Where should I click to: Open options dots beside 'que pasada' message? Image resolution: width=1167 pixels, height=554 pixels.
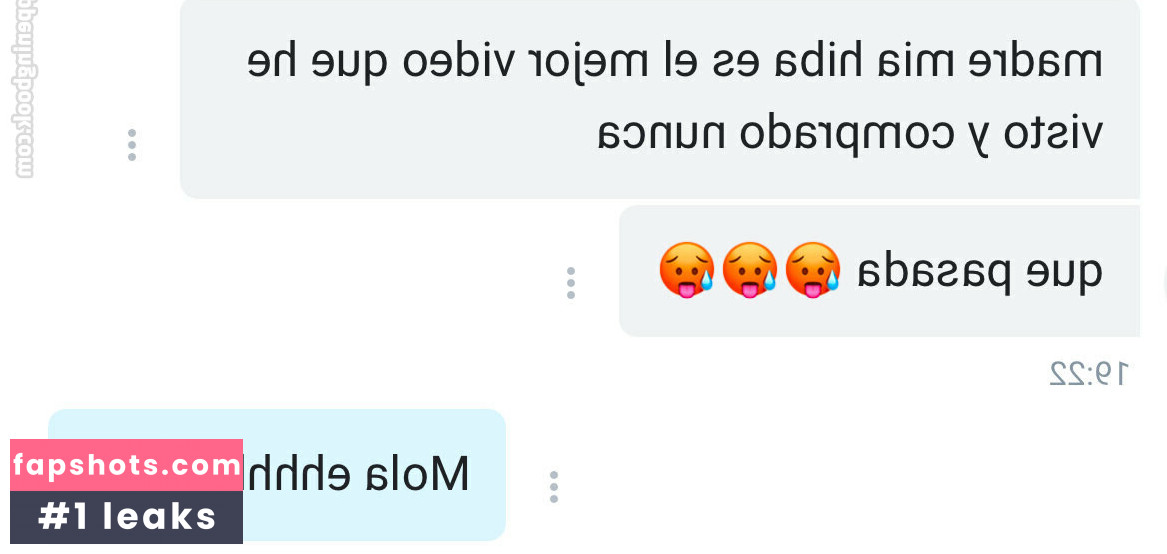click(x=570, y=283)
